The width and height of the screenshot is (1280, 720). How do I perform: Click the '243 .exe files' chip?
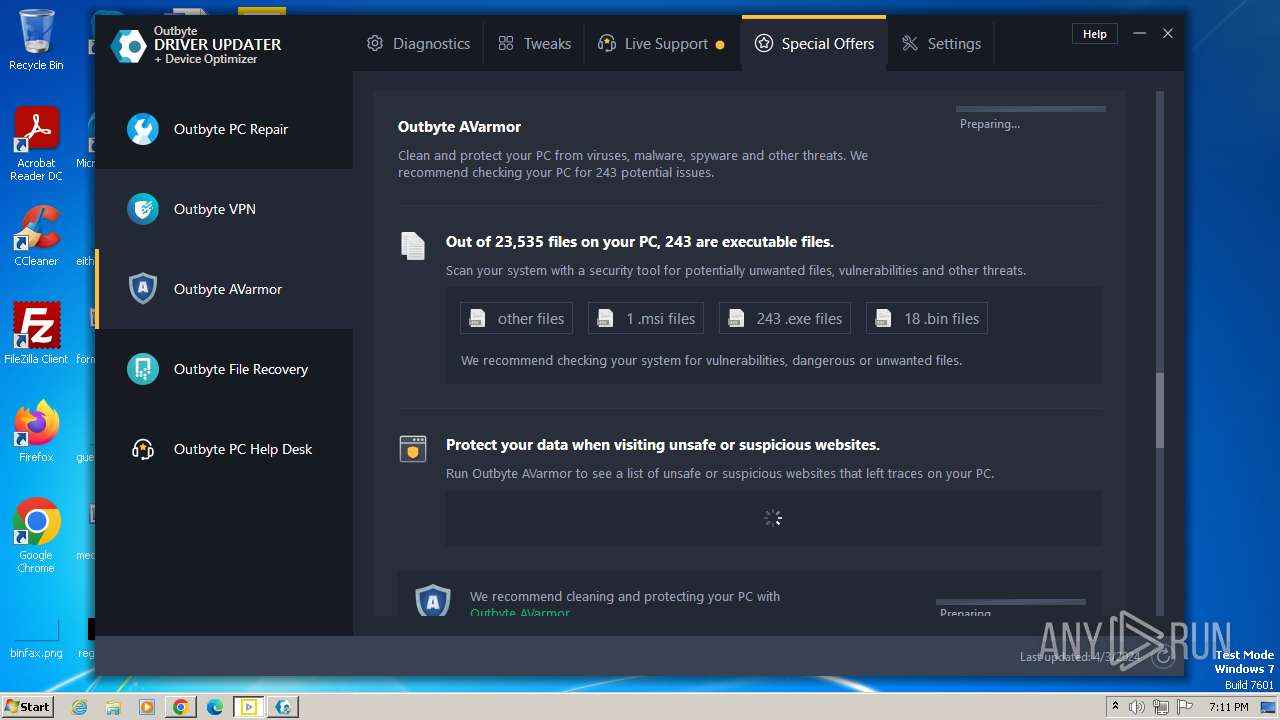click(x=785, y=318)
